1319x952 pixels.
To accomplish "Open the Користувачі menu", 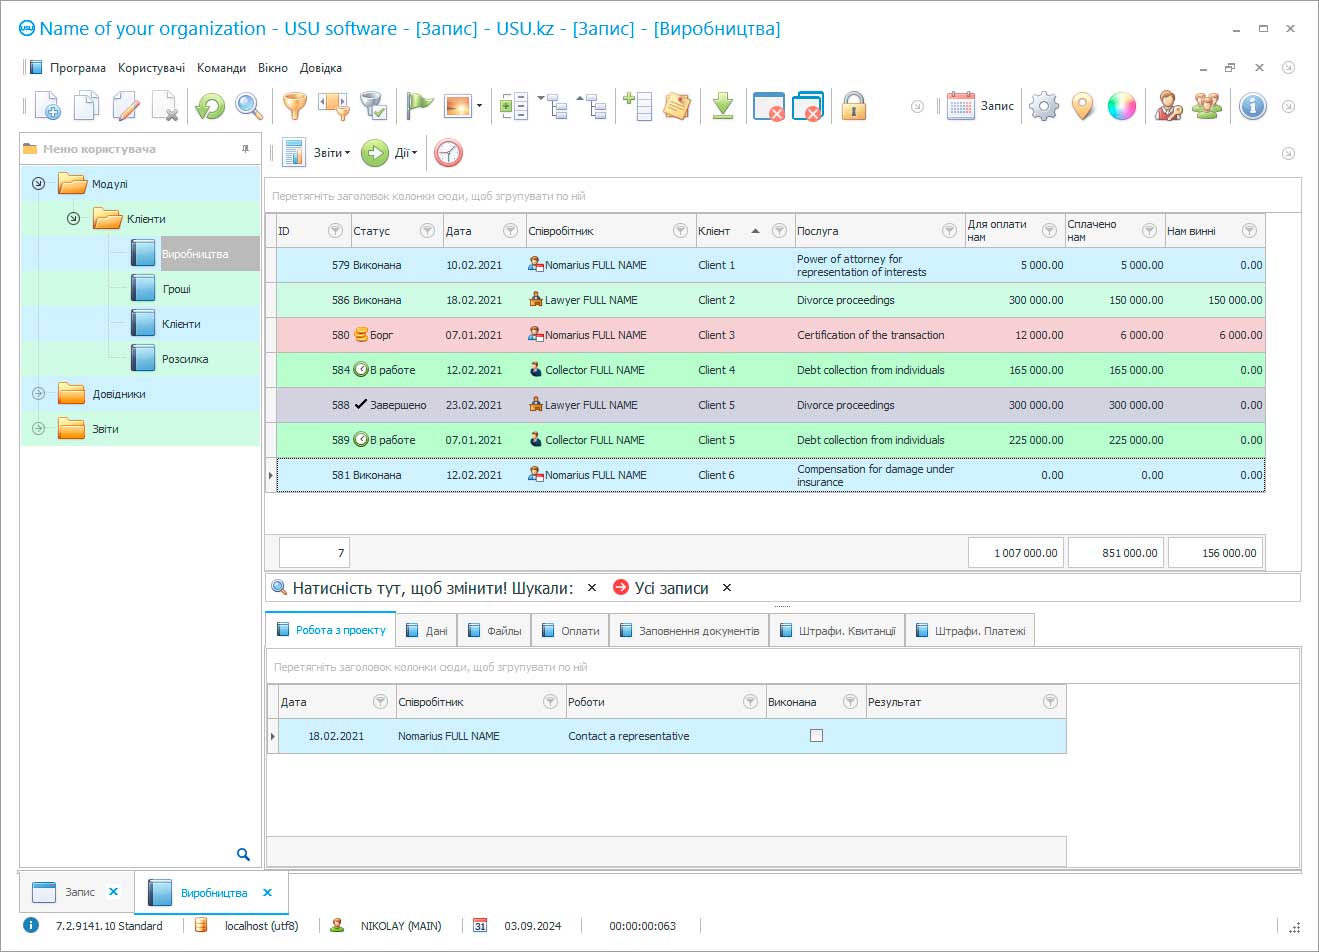I will (151, 68).
